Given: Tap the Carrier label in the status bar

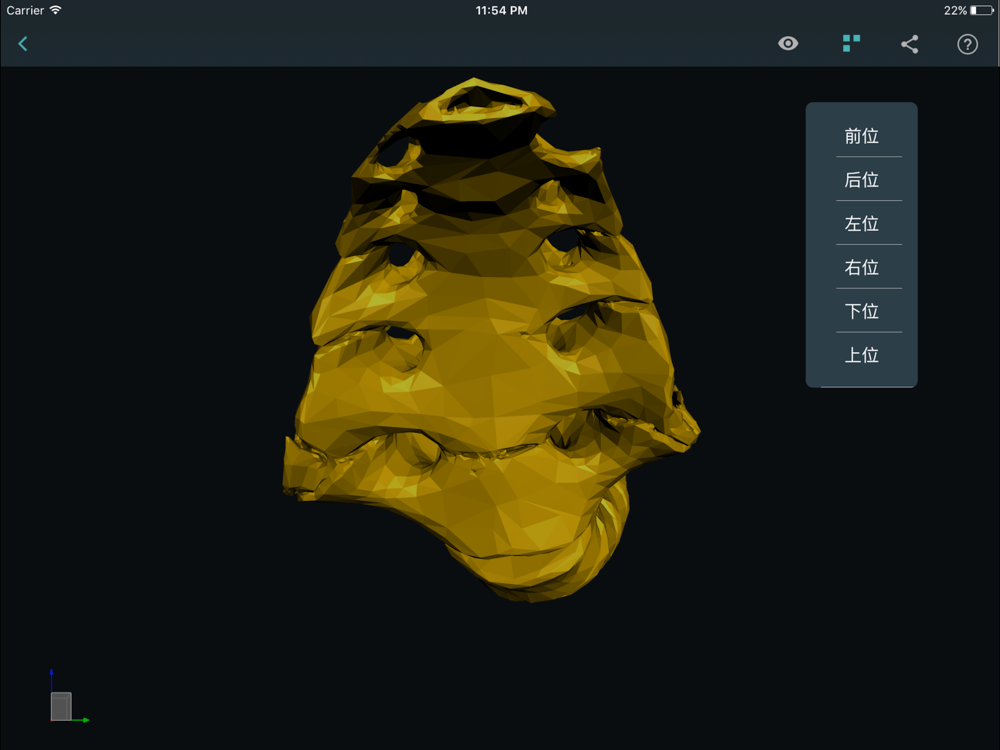Looking at the screenshot, I should (25, 11).
